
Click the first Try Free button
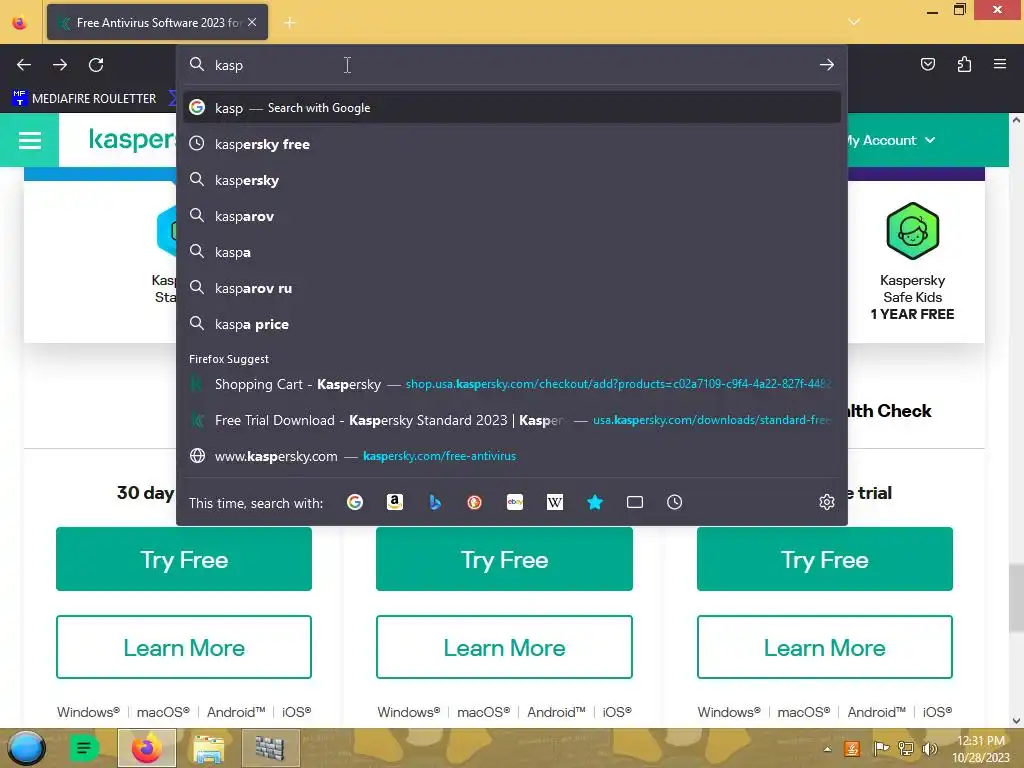point(184,559)
